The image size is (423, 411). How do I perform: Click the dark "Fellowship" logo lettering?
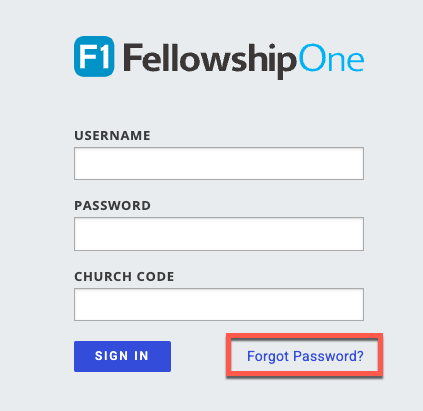tap(210, 61)
